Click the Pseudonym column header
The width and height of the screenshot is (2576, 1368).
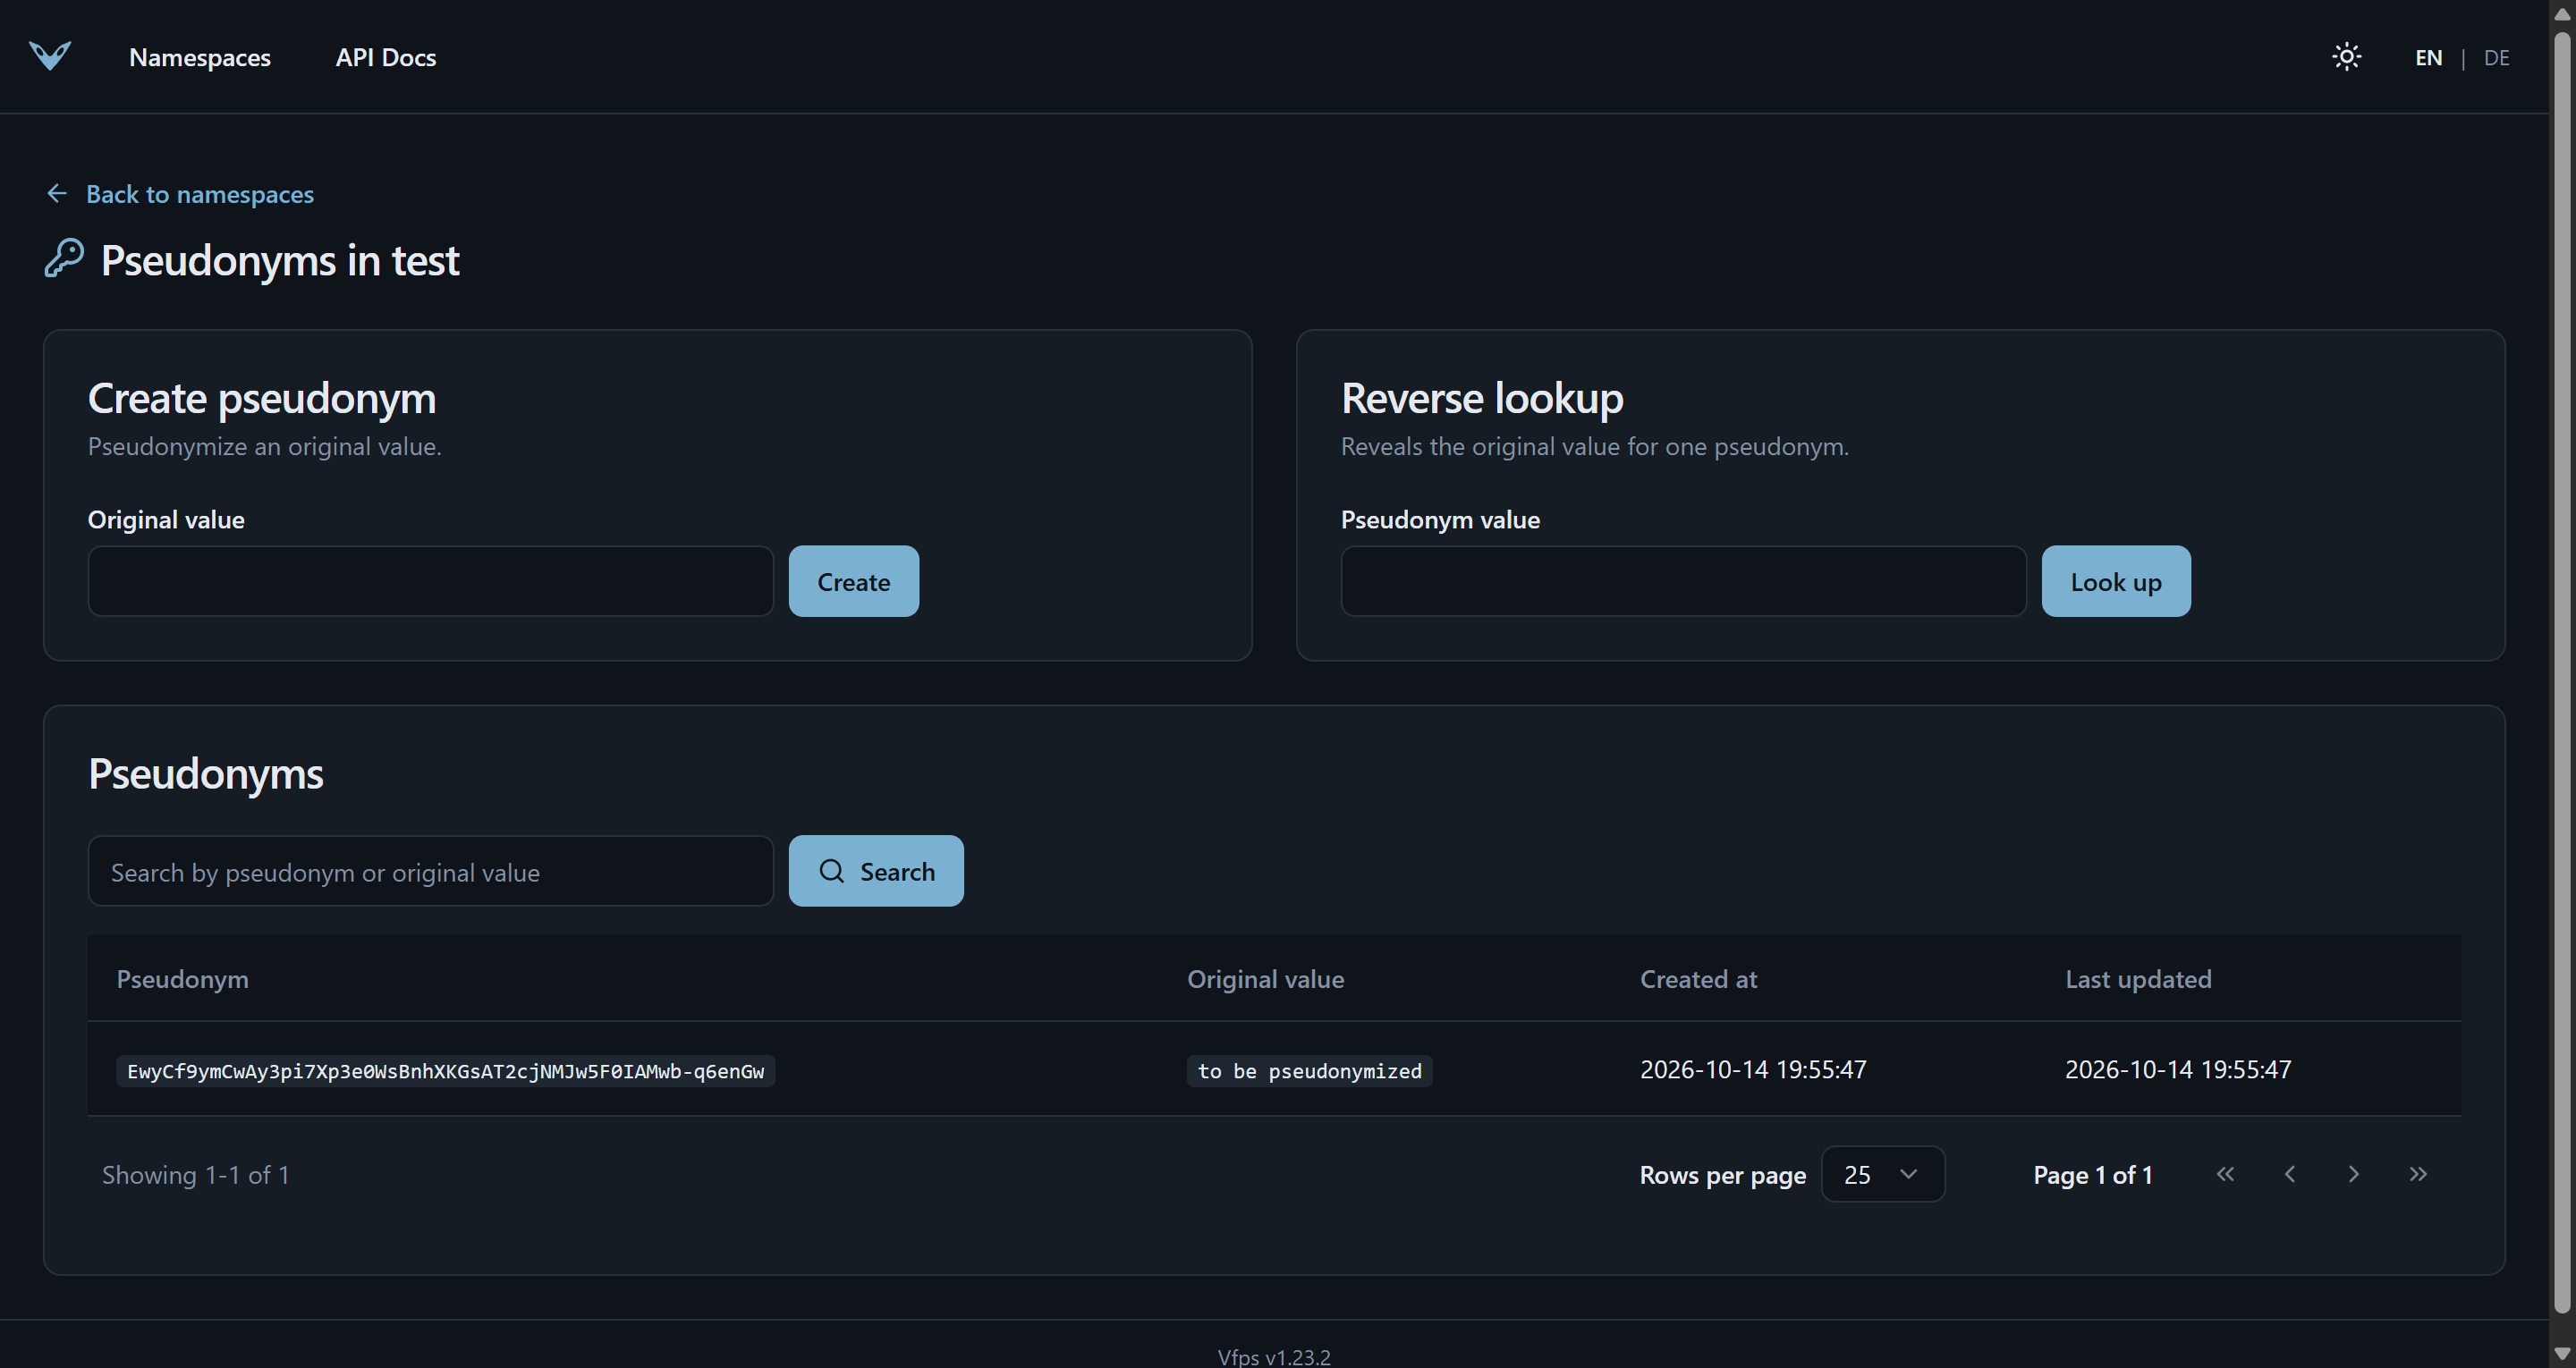click(x=182, y=979)
